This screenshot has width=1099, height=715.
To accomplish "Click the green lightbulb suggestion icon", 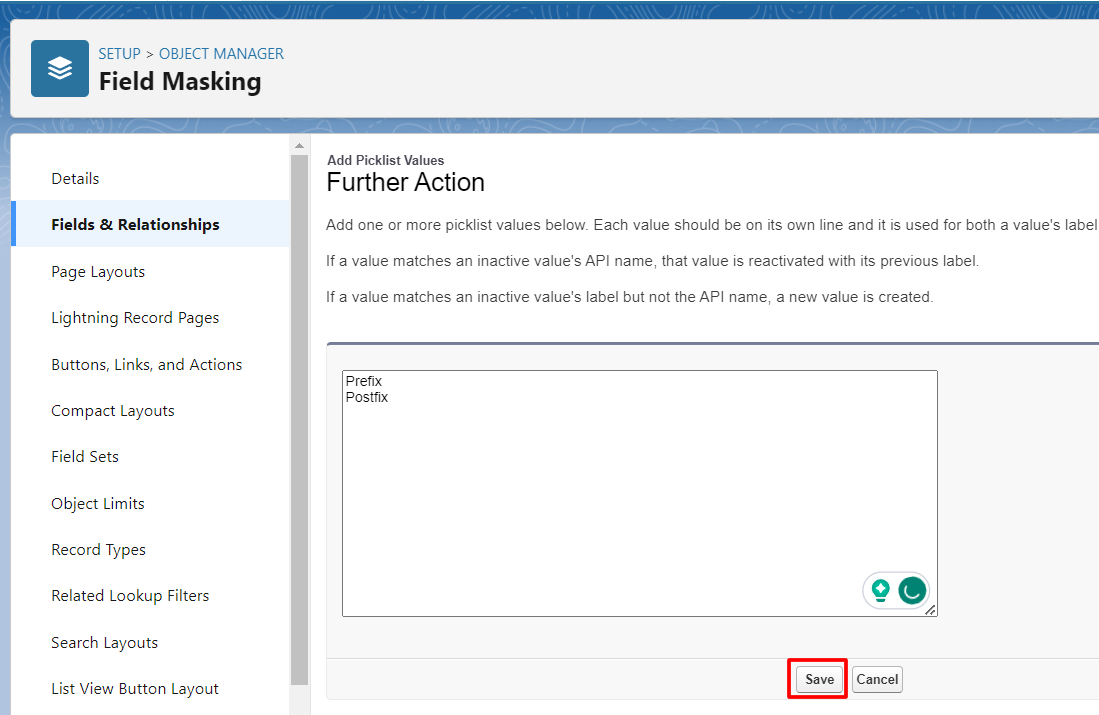I will pos(881,590).
